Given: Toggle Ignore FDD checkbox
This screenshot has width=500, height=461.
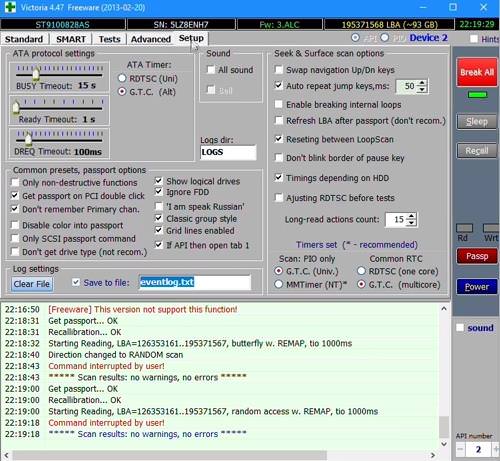Looking at the screenshot, I should 159,192.
